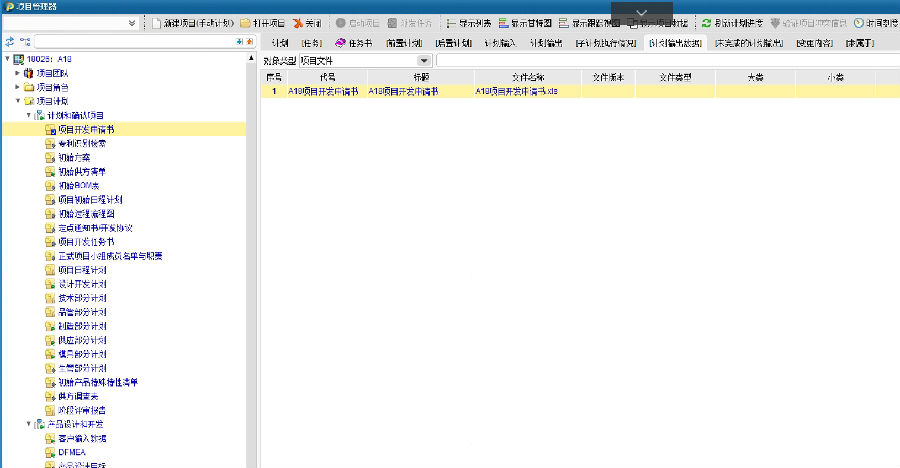Viewport: 900px width, 468px height.
Task: Open the 前置计划 tab
Action: (x=404, y=43)
